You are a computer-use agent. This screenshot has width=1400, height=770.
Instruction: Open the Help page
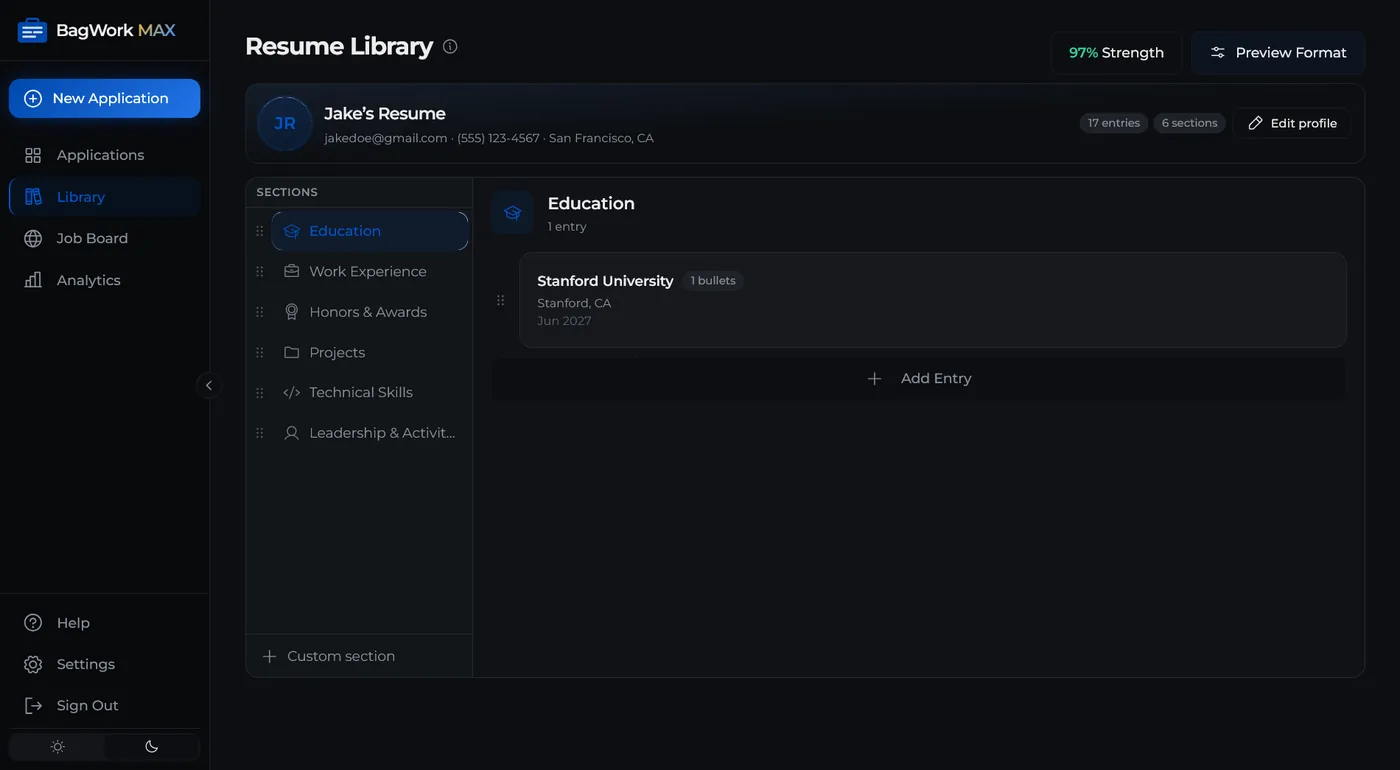coord(104,623)
